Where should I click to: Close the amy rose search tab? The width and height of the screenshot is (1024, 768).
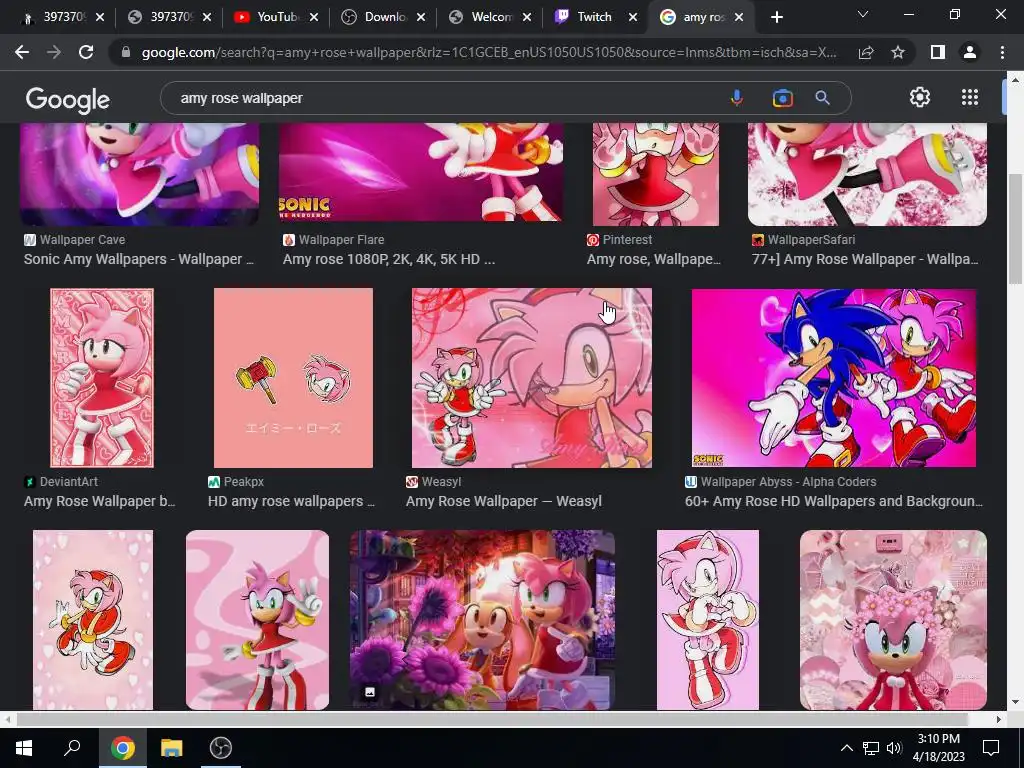click(739, 18)
